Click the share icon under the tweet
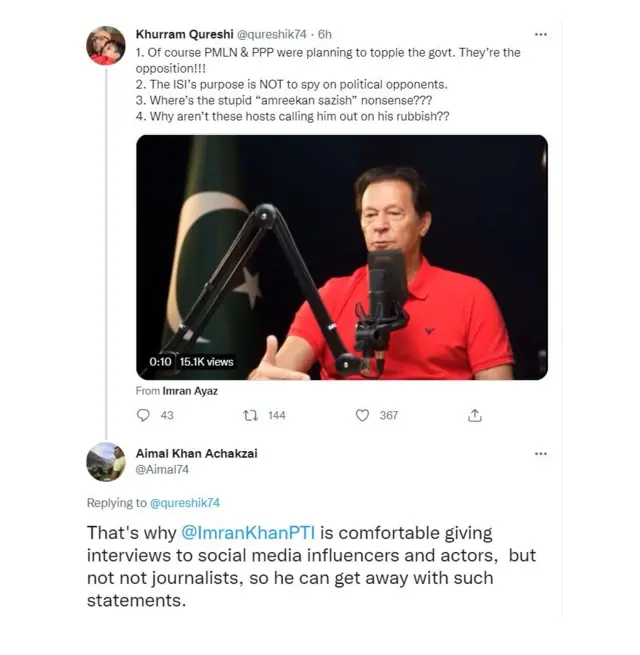Screen dimensions: 640x655 (x=475, y=415)
